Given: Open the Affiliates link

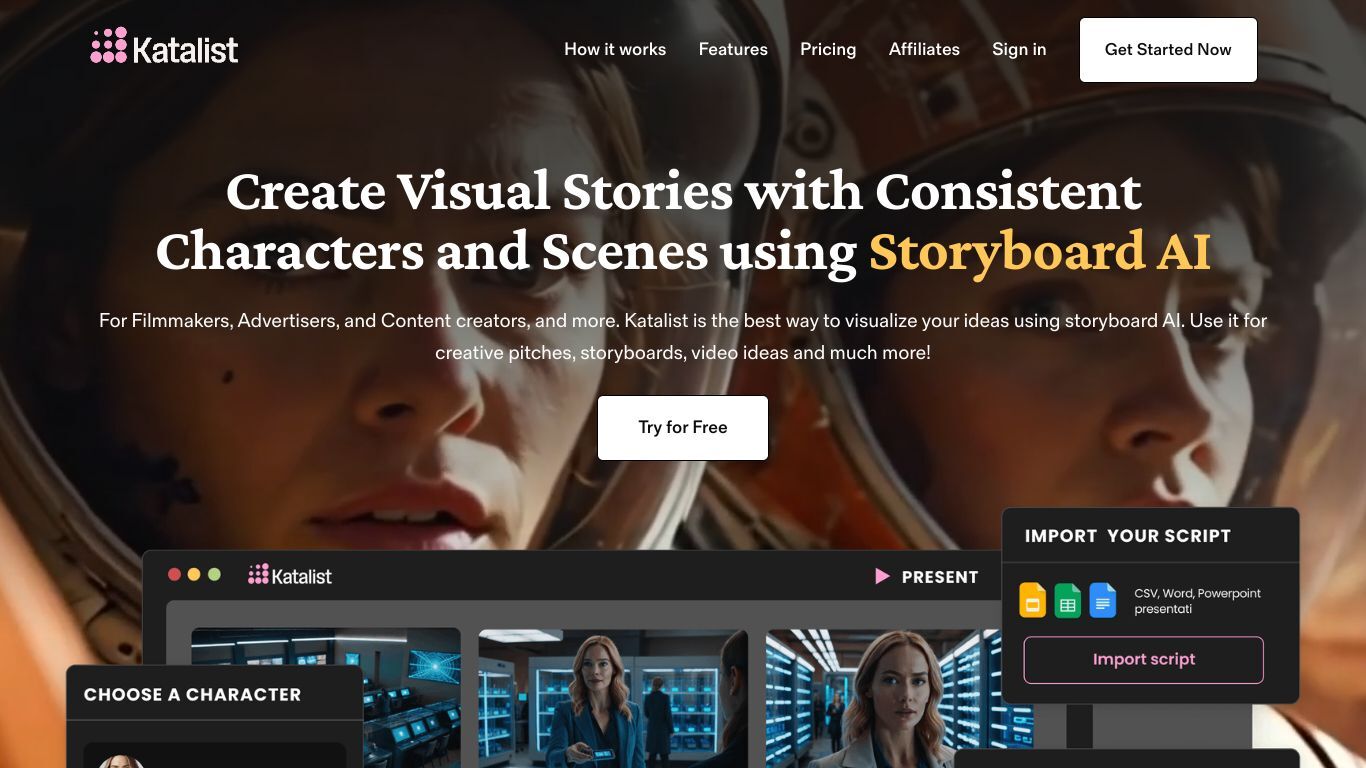Looking at the screenshot, I should [x=924, y=49].
